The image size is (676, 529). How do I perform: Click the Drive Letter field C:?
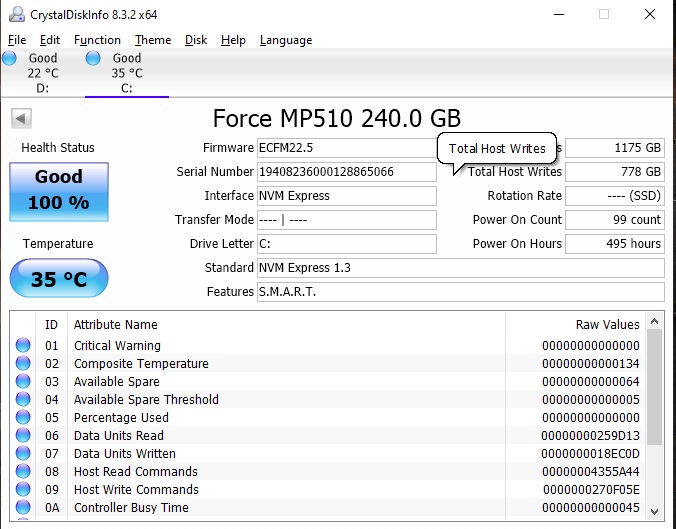pos(347,244)
